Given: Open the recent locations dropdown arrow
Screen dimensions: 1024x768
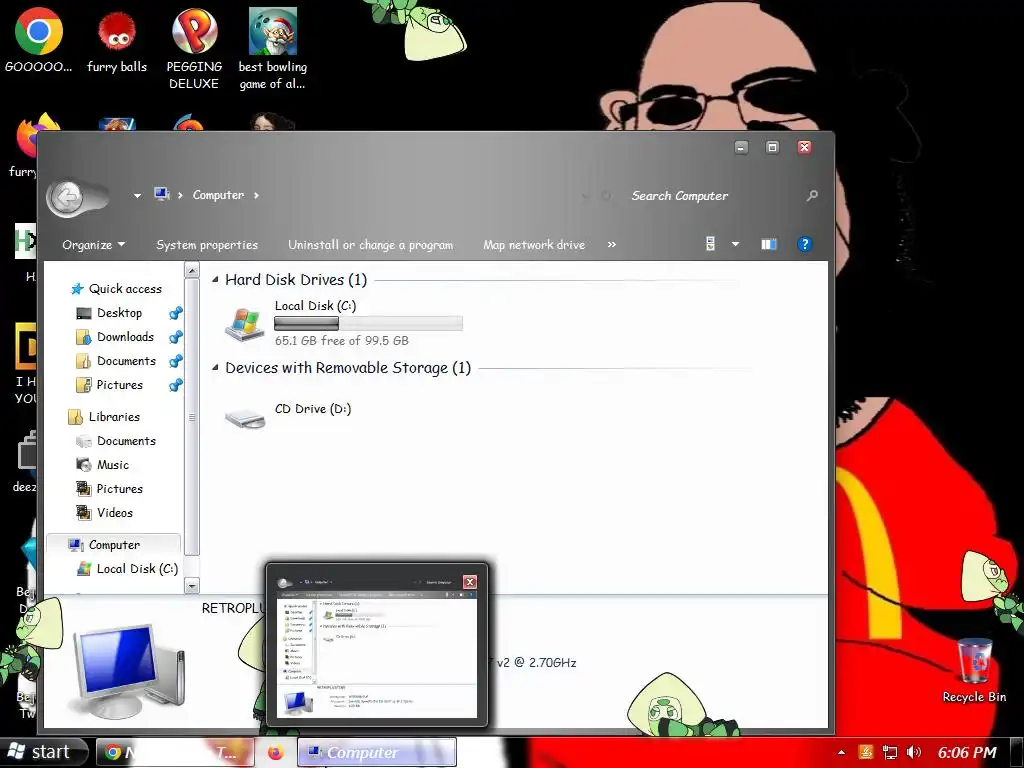Looking at the screenshot, I should pos(137,195).
